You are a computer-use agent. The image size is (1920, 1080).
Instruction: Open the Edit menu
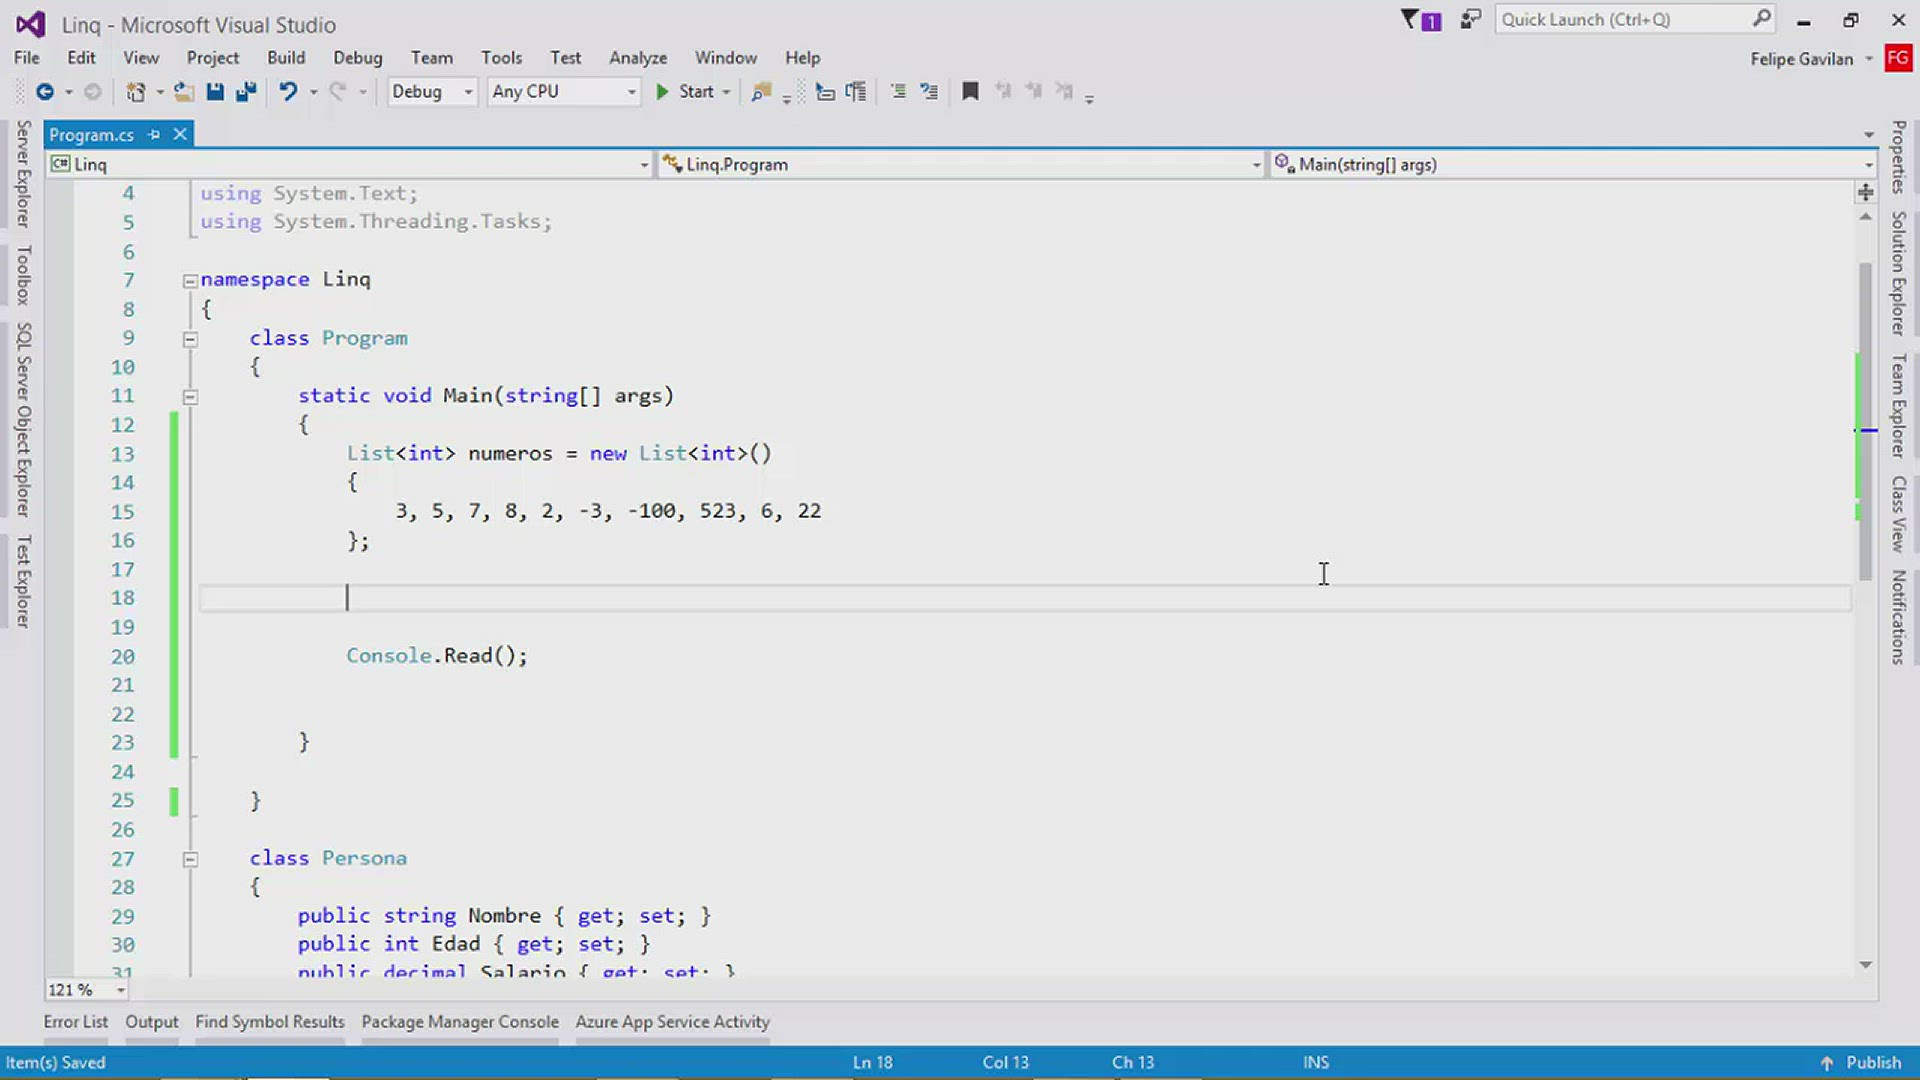[82, 58]
